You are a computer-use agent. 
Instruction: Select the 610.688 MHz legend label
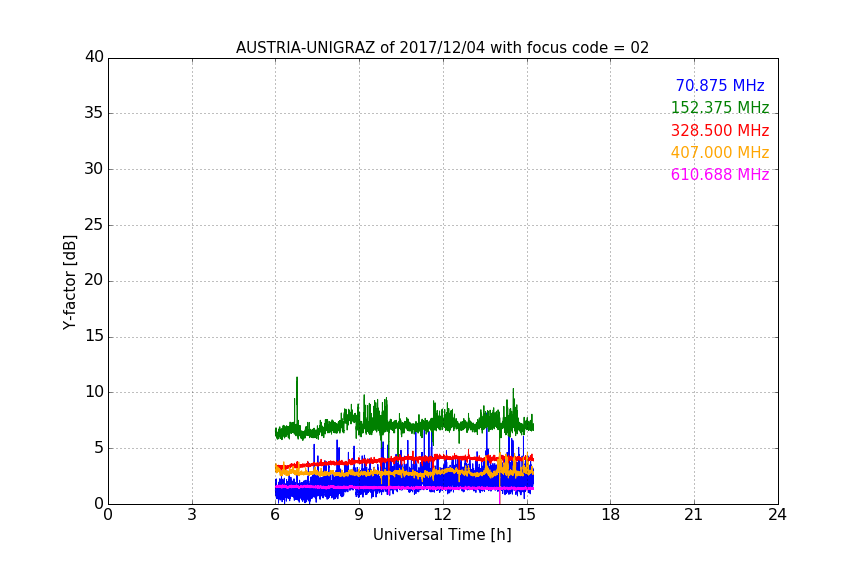[x=720, y=175]
